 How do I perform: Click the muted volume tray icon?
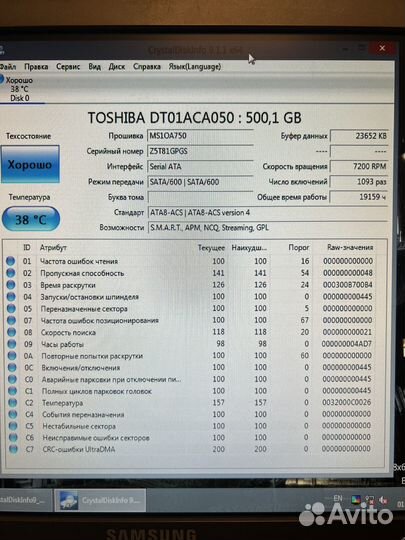[383, 500]
